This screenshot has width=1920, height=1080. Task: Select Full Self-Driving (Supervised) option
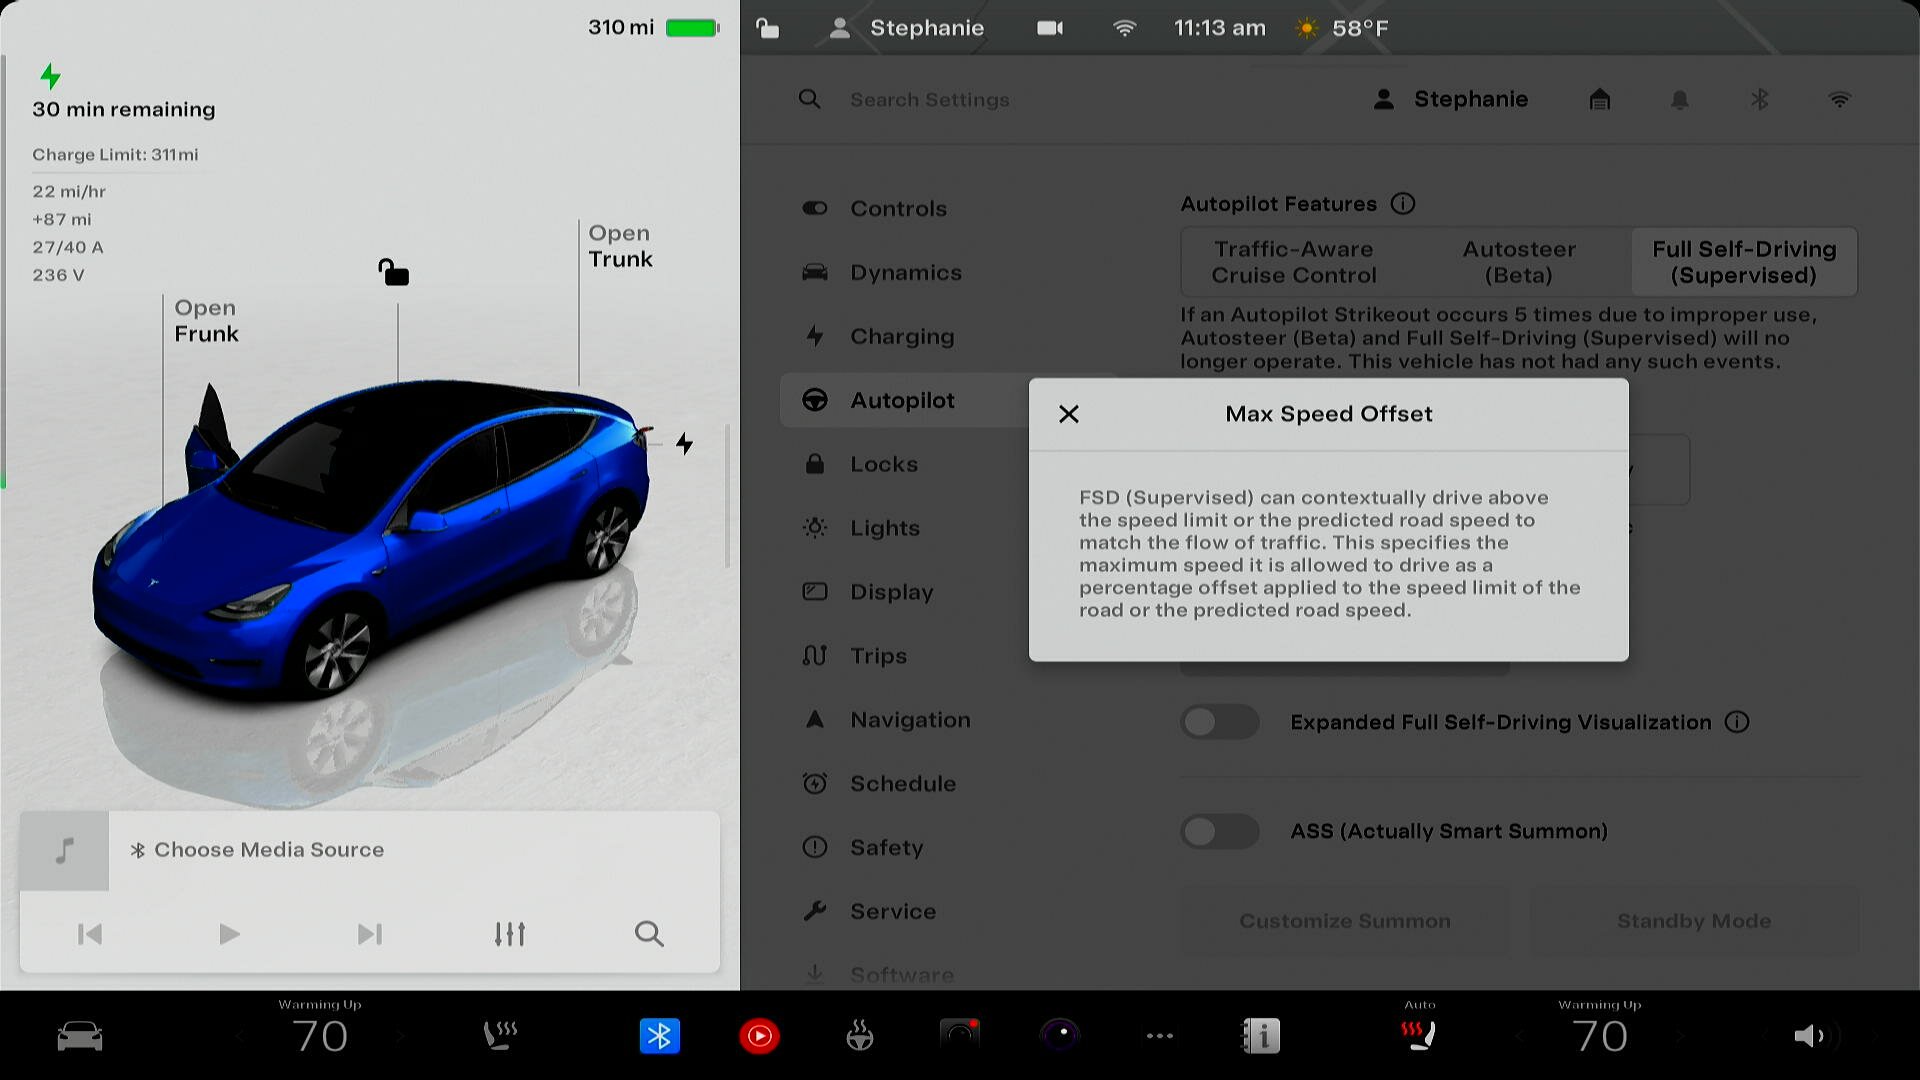click(x=1743, y=262)
